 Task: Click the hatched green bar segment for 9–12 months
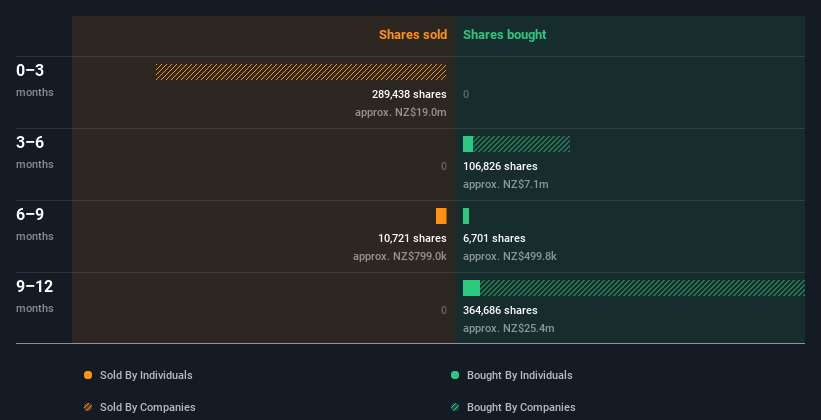point(642,288)
